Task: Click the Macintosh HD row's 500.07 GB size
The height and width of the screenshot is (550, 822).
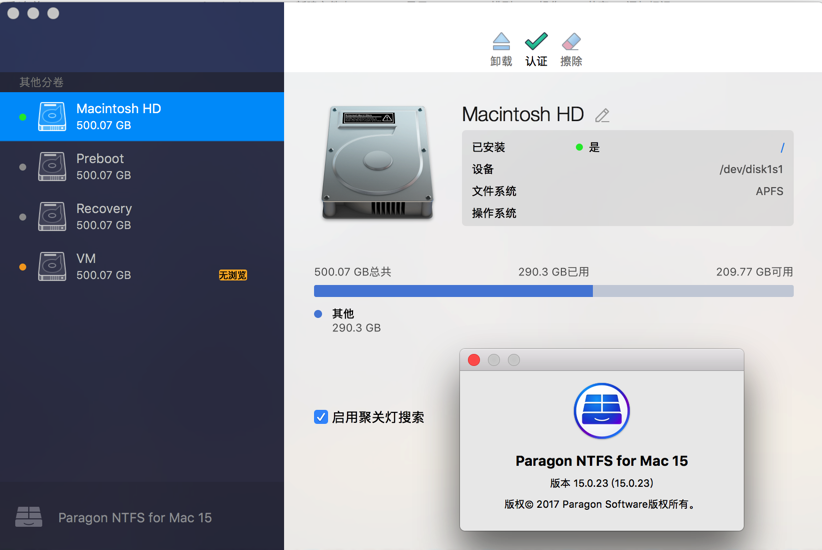Action: point(104,125)
